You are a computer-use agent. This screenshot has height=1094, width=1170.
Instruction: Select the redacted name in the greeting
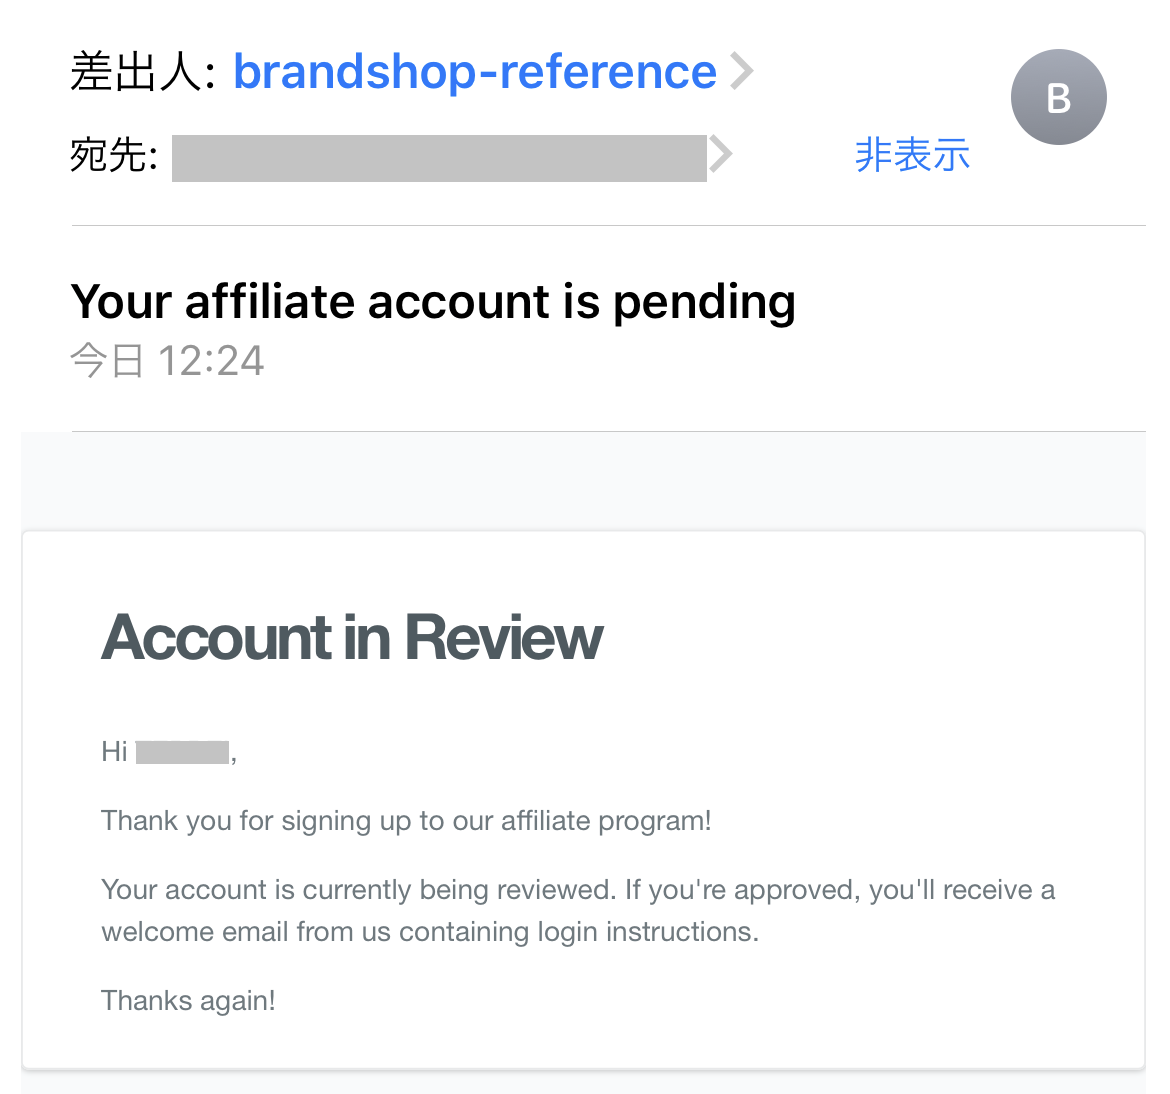182,752
